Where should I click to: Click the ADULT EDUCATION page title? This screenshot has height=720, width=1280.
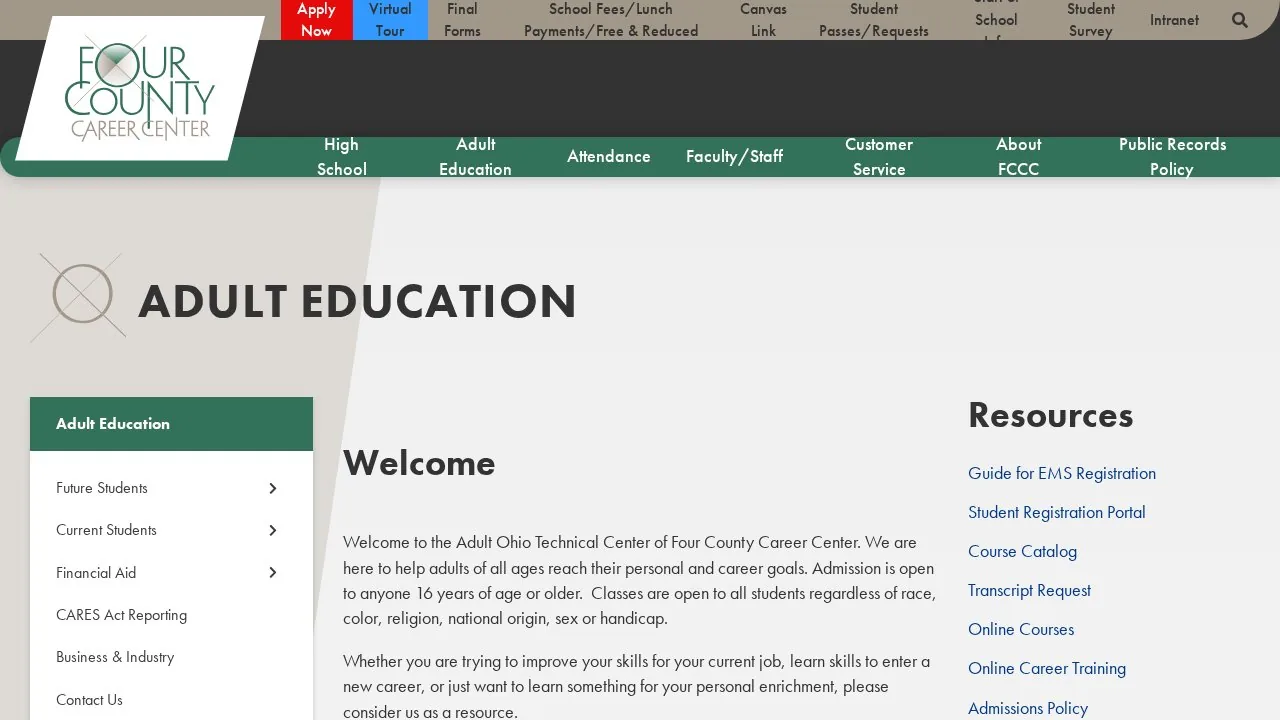click(358, 302)
